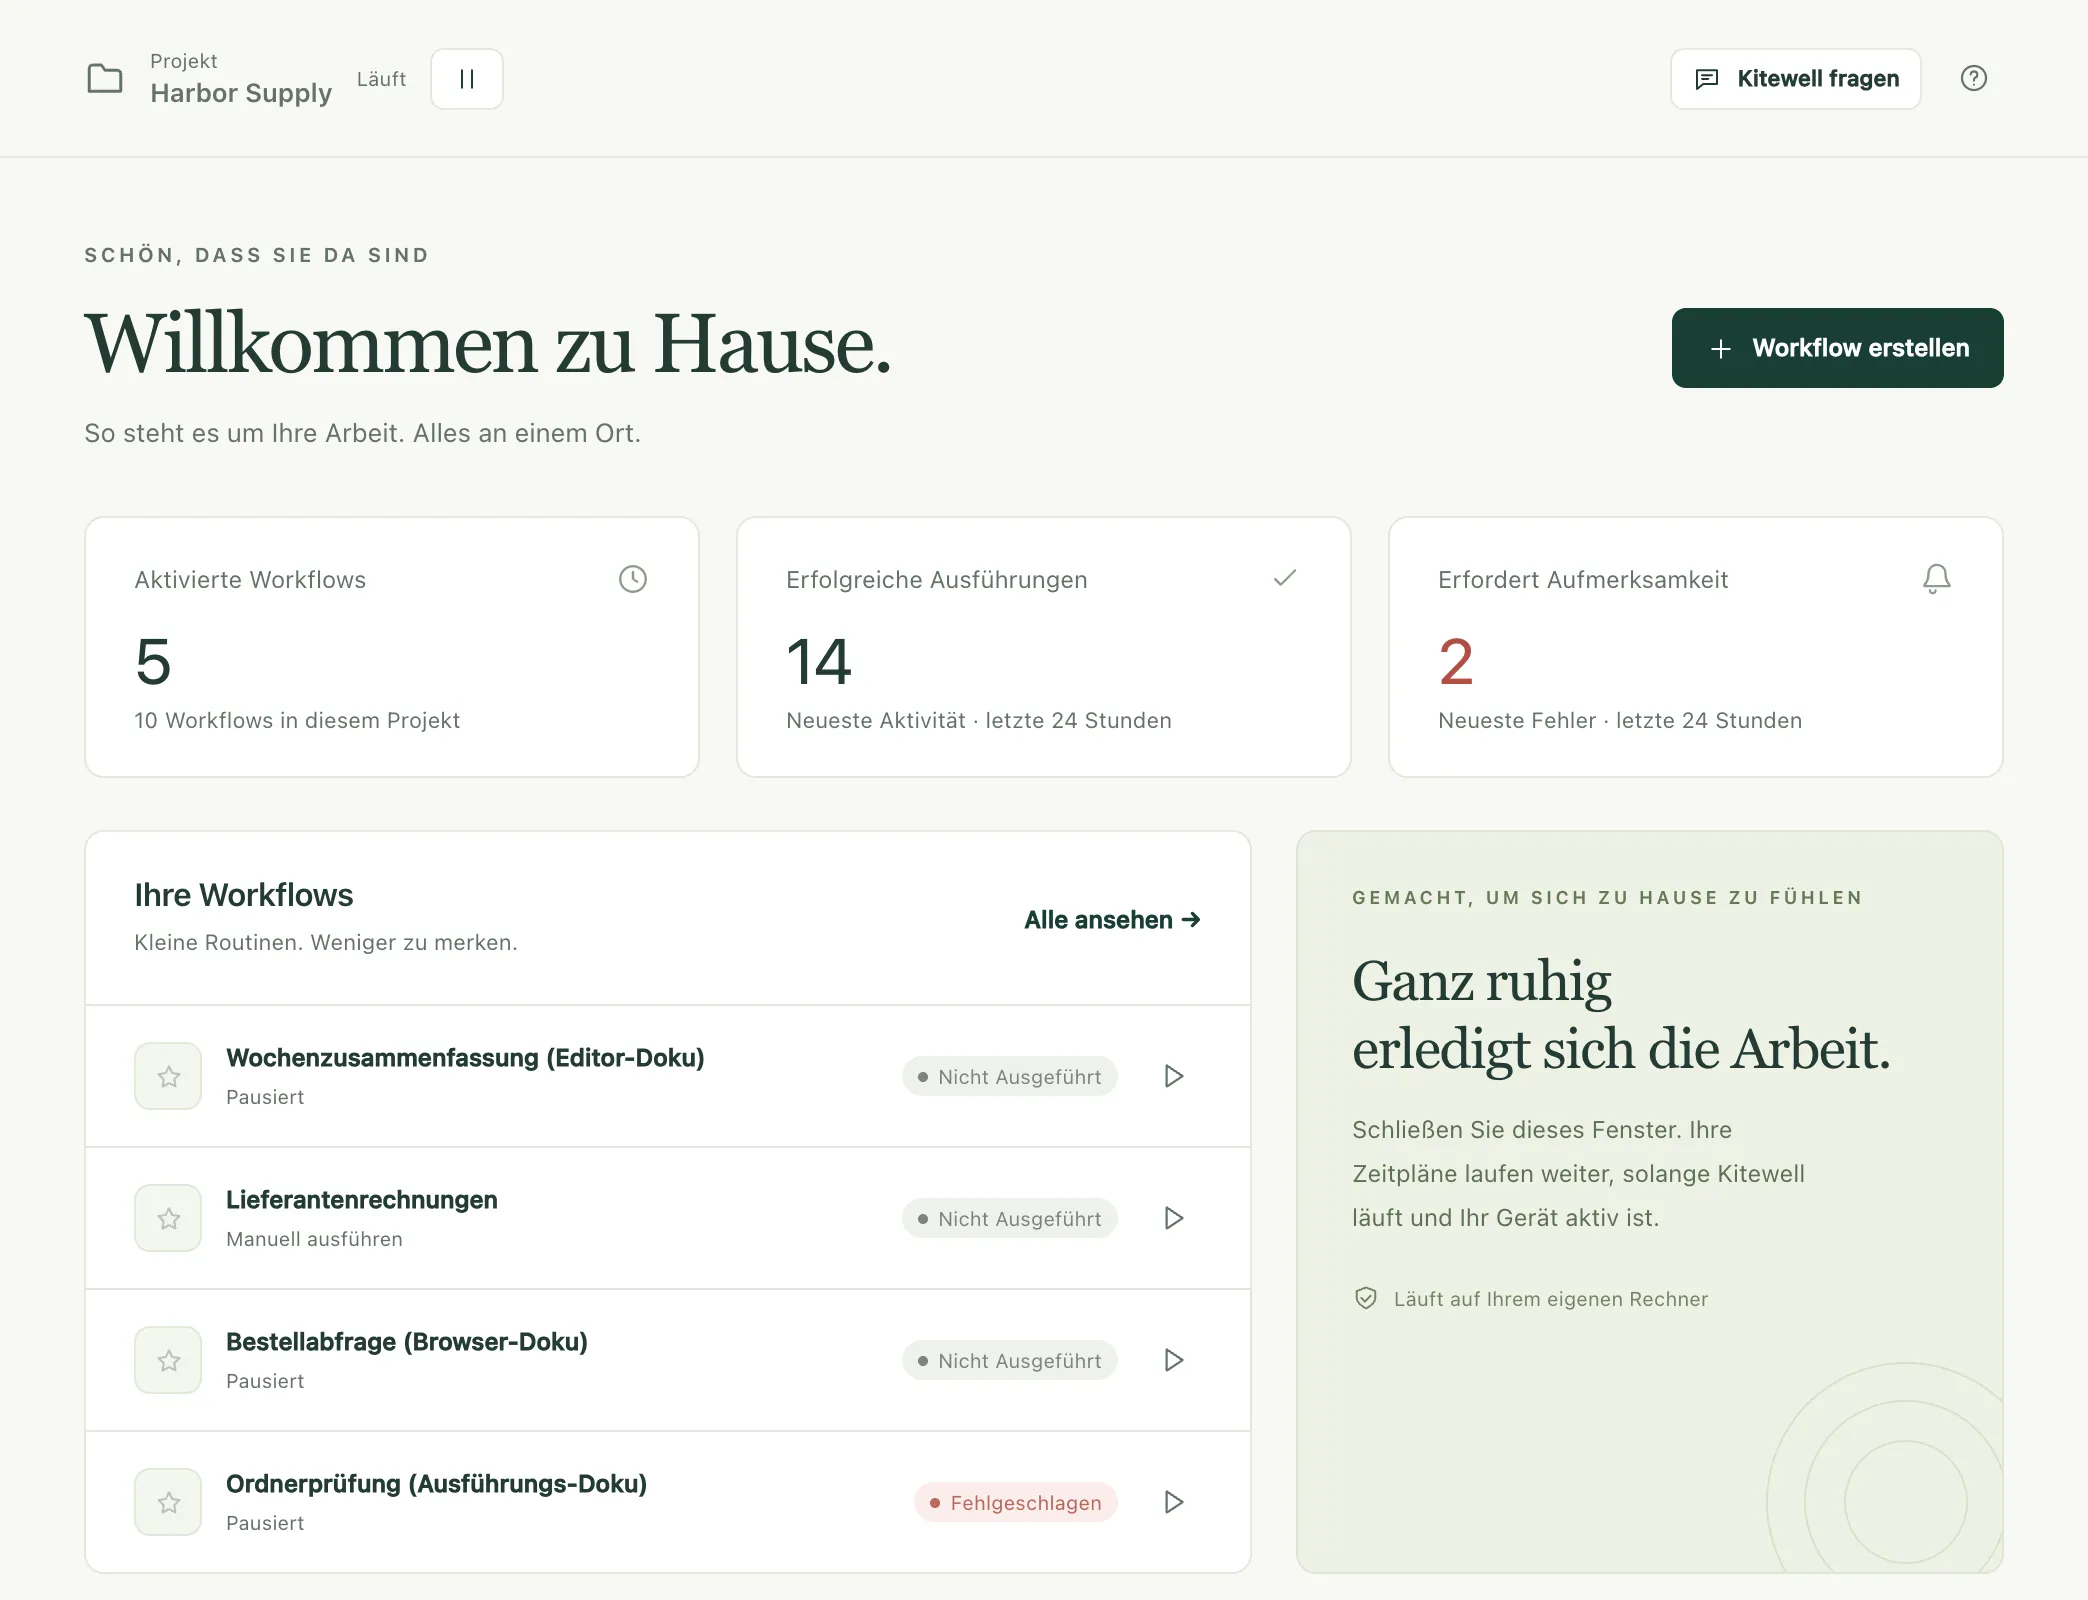Click the bell icon in Erfordert Aufmerksamkeit

(1937, 579)
